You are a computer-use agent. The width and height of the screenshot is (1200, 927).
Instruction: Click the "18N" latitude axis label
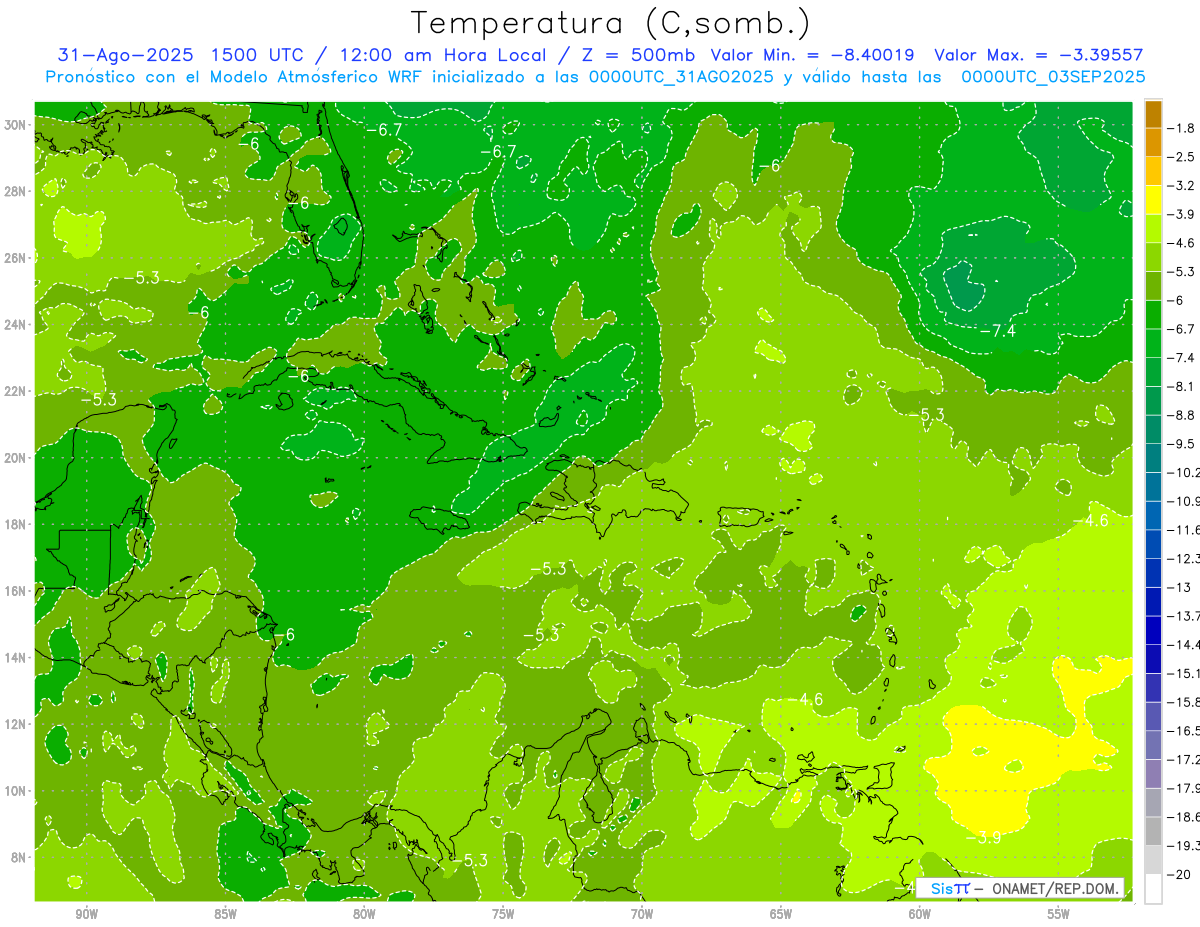point(17,524)
